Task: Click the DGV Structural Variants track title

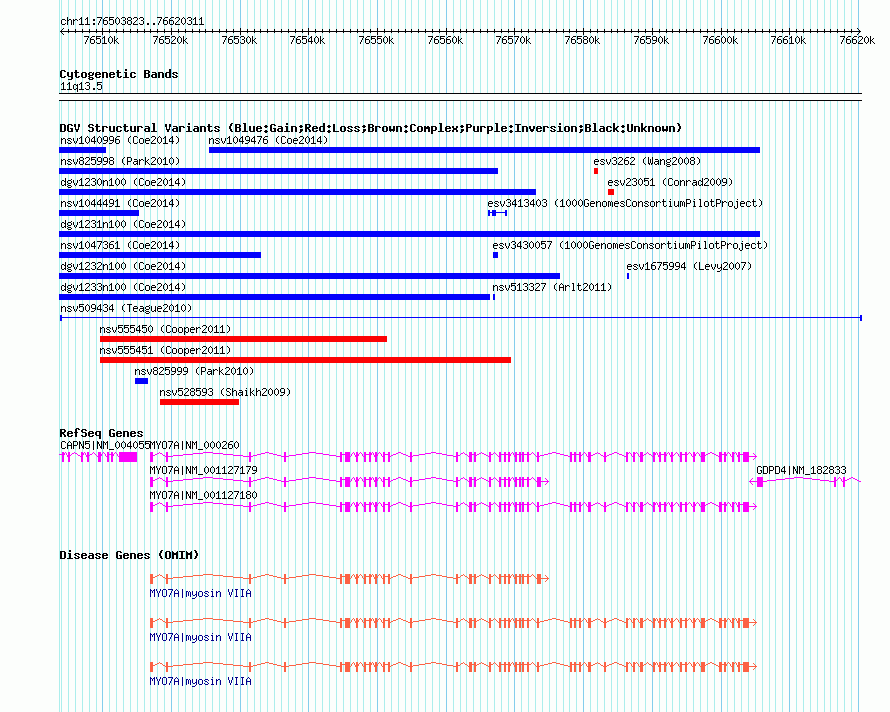Action: click(371, 128)
